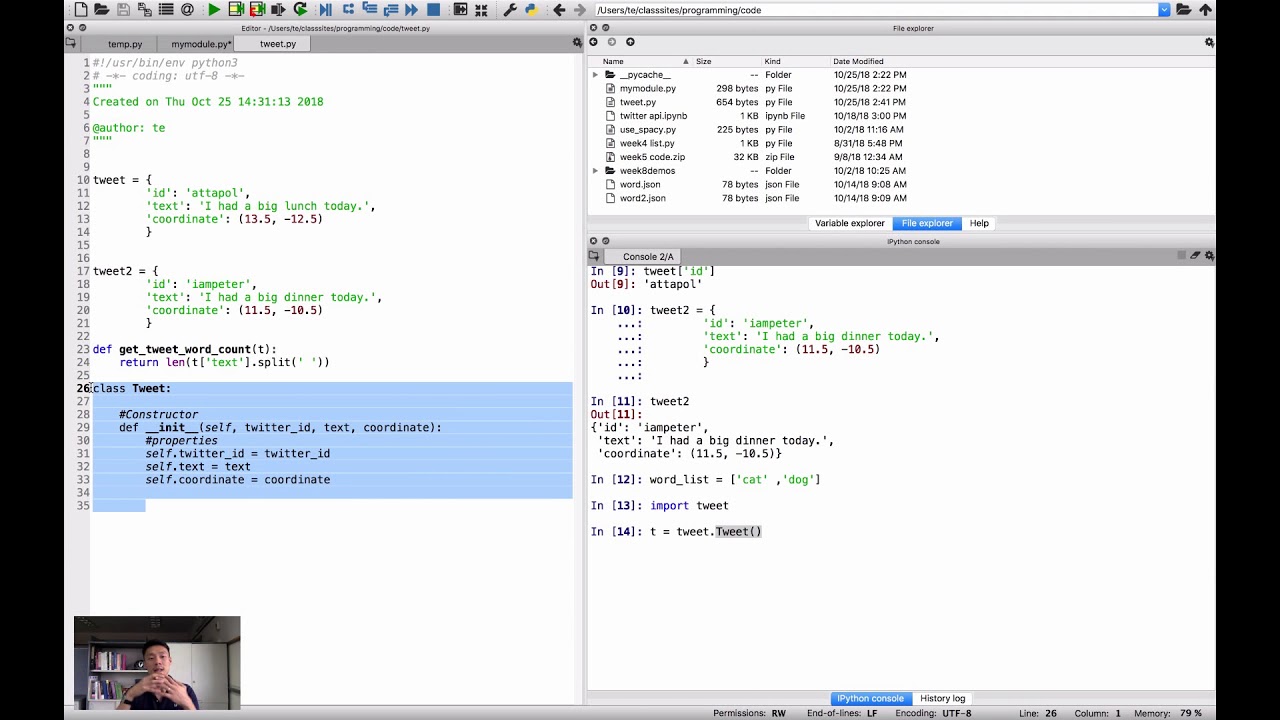Go to parent directory using the up arrow
Screen dimensions: 1280x720
click(x=1205, y=10)
